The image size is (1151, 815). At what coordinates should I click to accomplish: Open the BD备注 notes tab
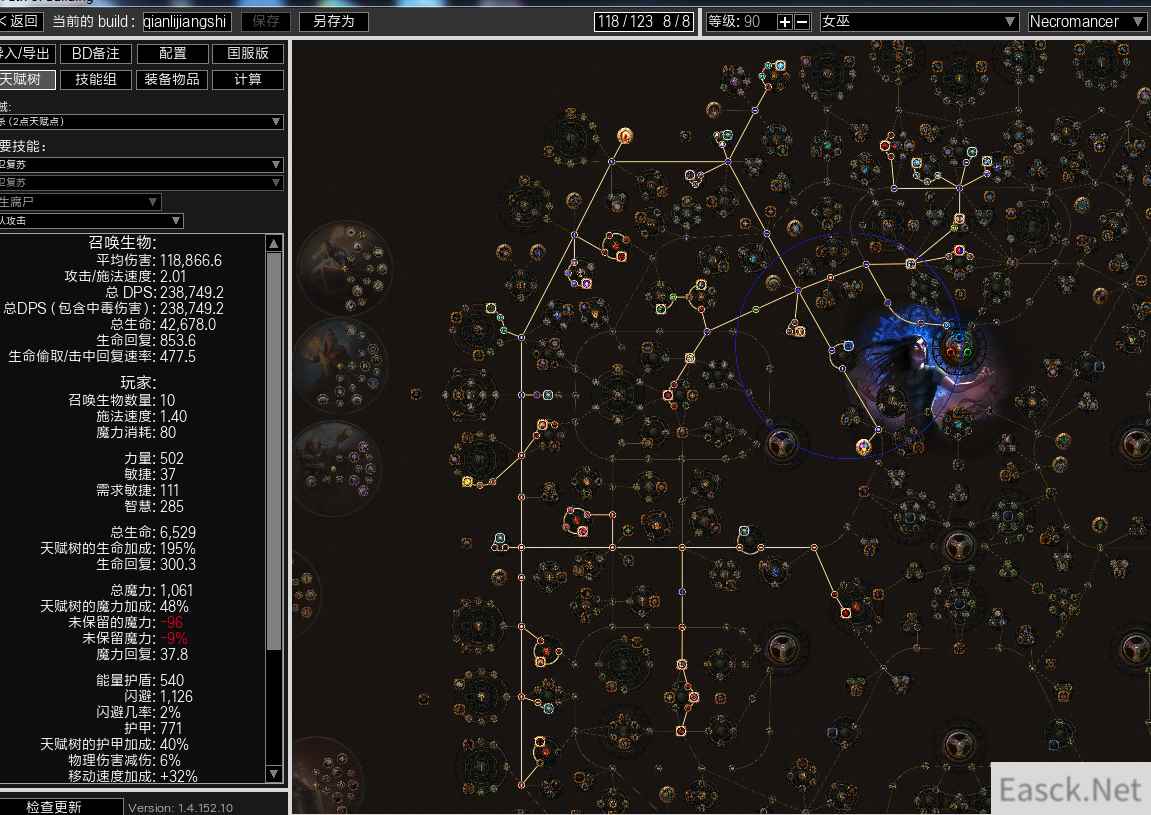95,54
